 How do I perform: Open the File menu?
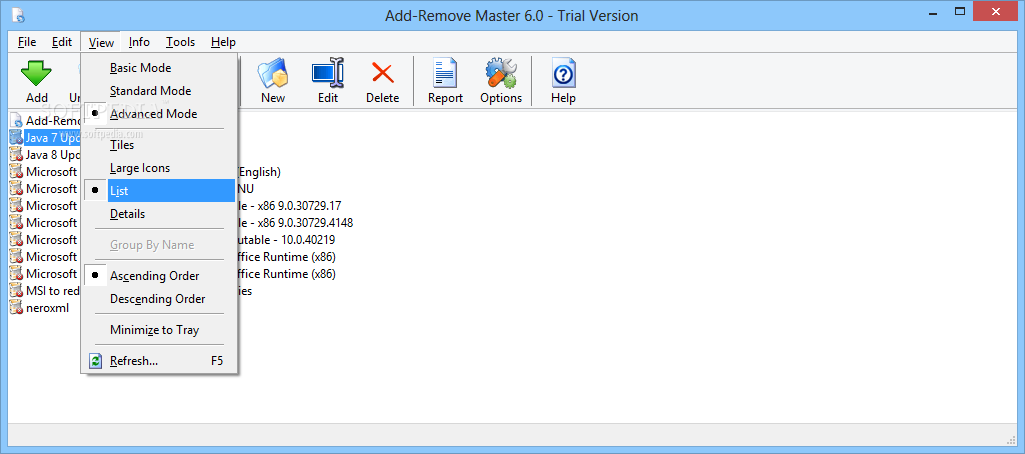[27, 42]
